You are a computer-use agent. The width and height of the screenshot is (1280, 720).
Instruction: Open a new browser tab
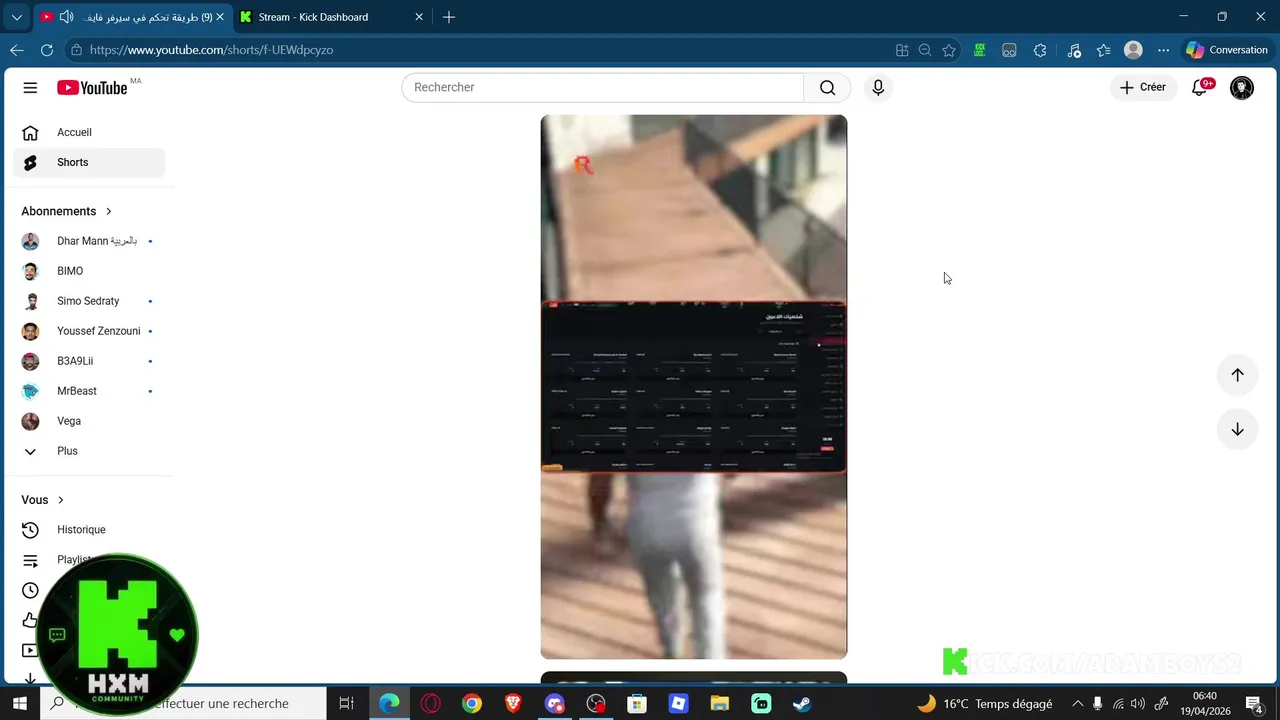point(449,17)
